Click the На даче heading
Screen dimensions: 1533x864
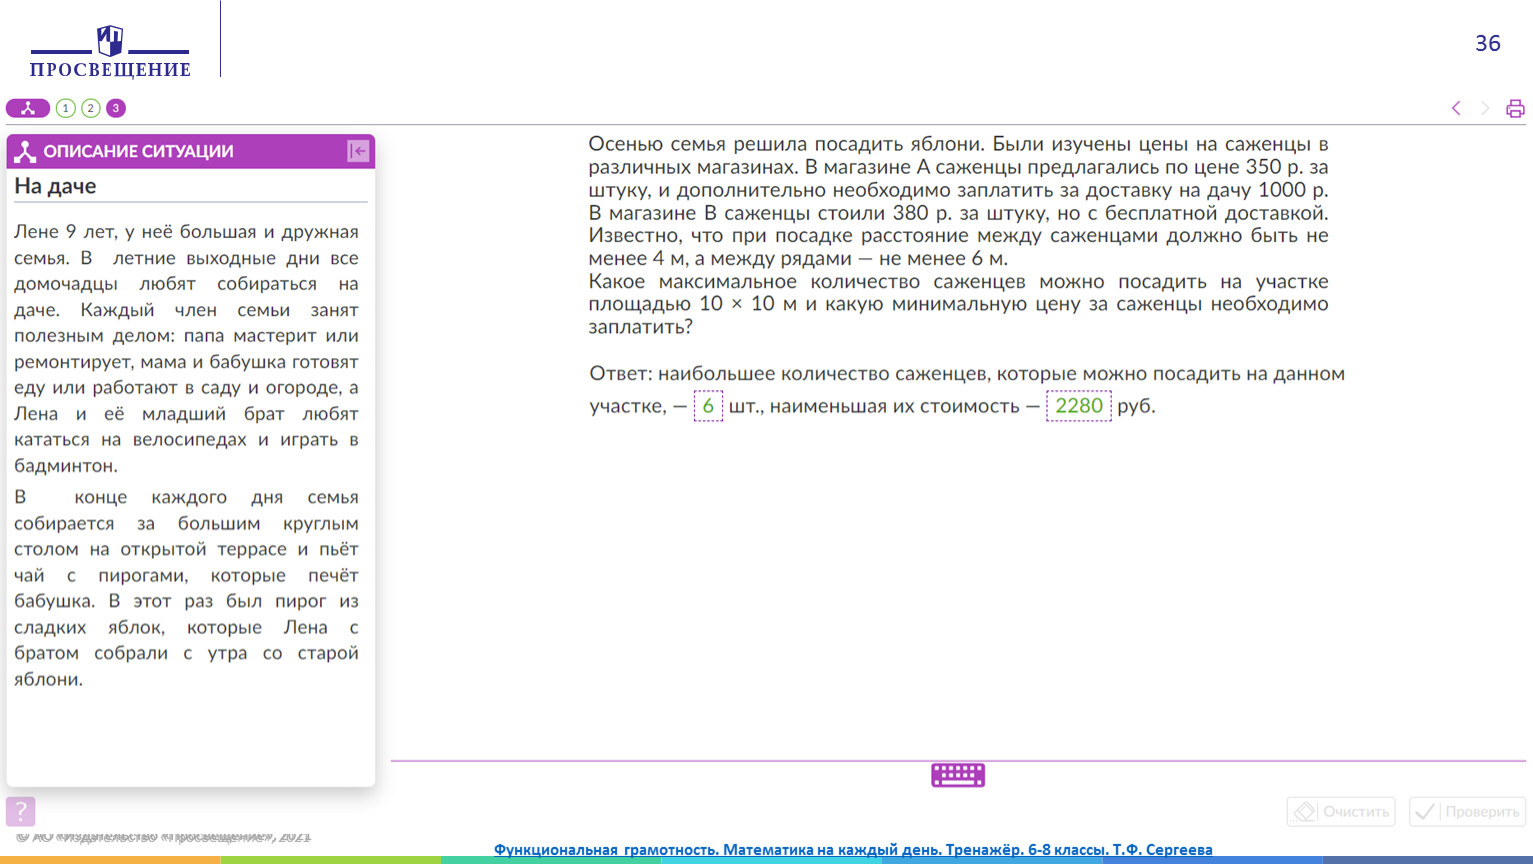click(56, 186)
